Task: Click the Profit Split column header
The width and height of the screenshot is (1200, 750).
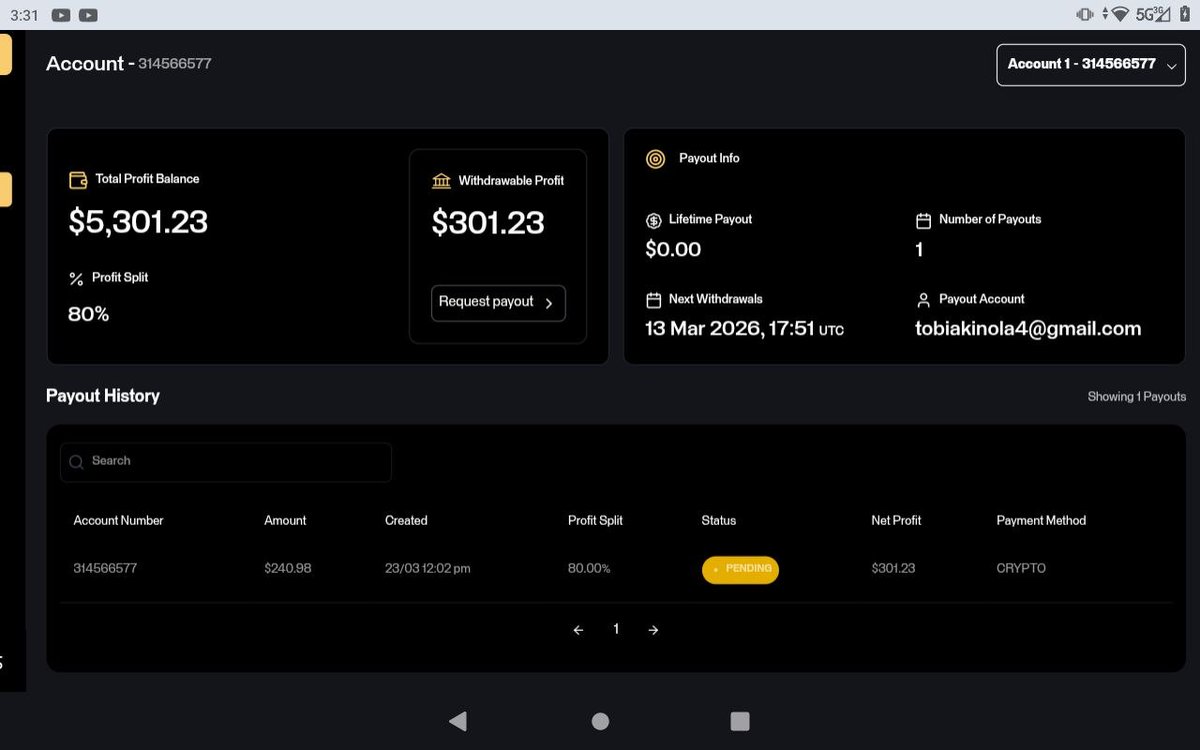Action: point(595,521)
